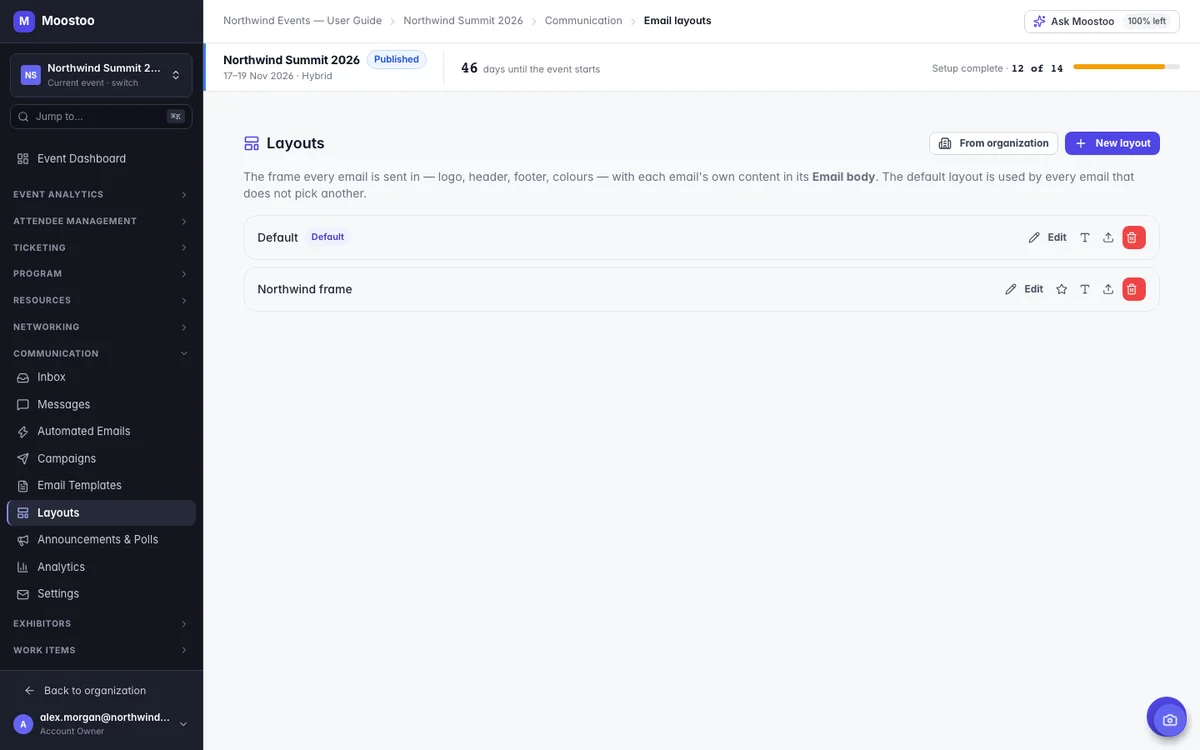Open Email Templates in sidebar

(100, 485)
